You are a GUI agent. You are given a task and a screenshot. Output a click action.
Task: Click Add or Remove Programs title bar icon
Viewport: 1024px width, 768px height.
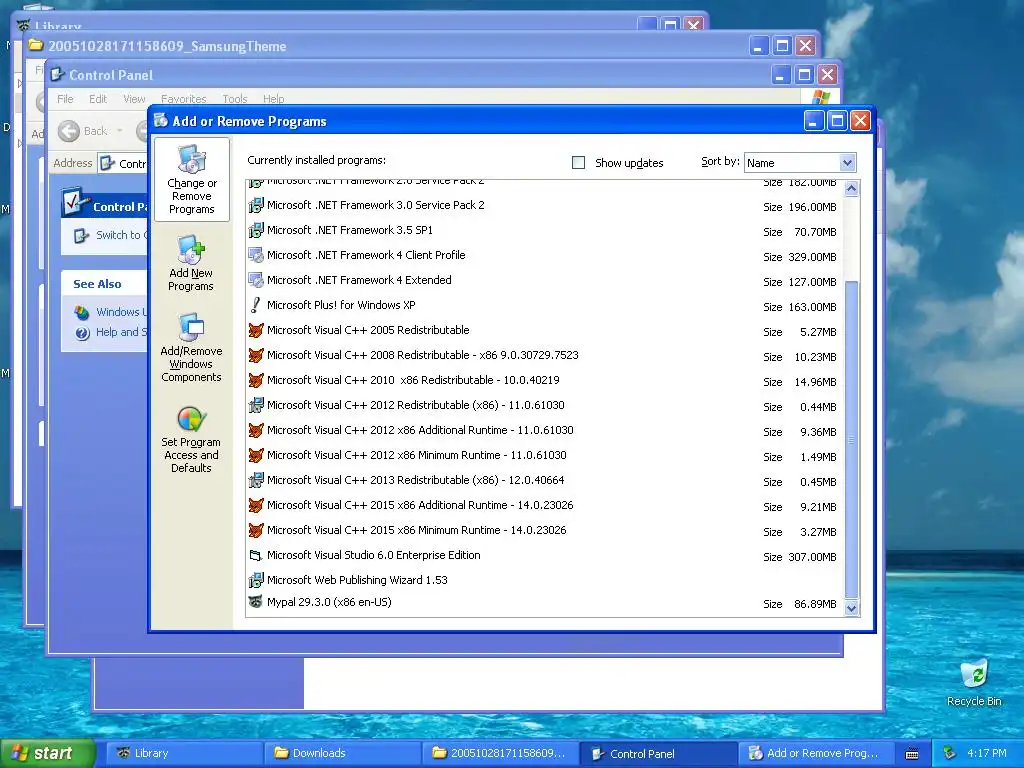pyautogui.click(x=161, y=121)
